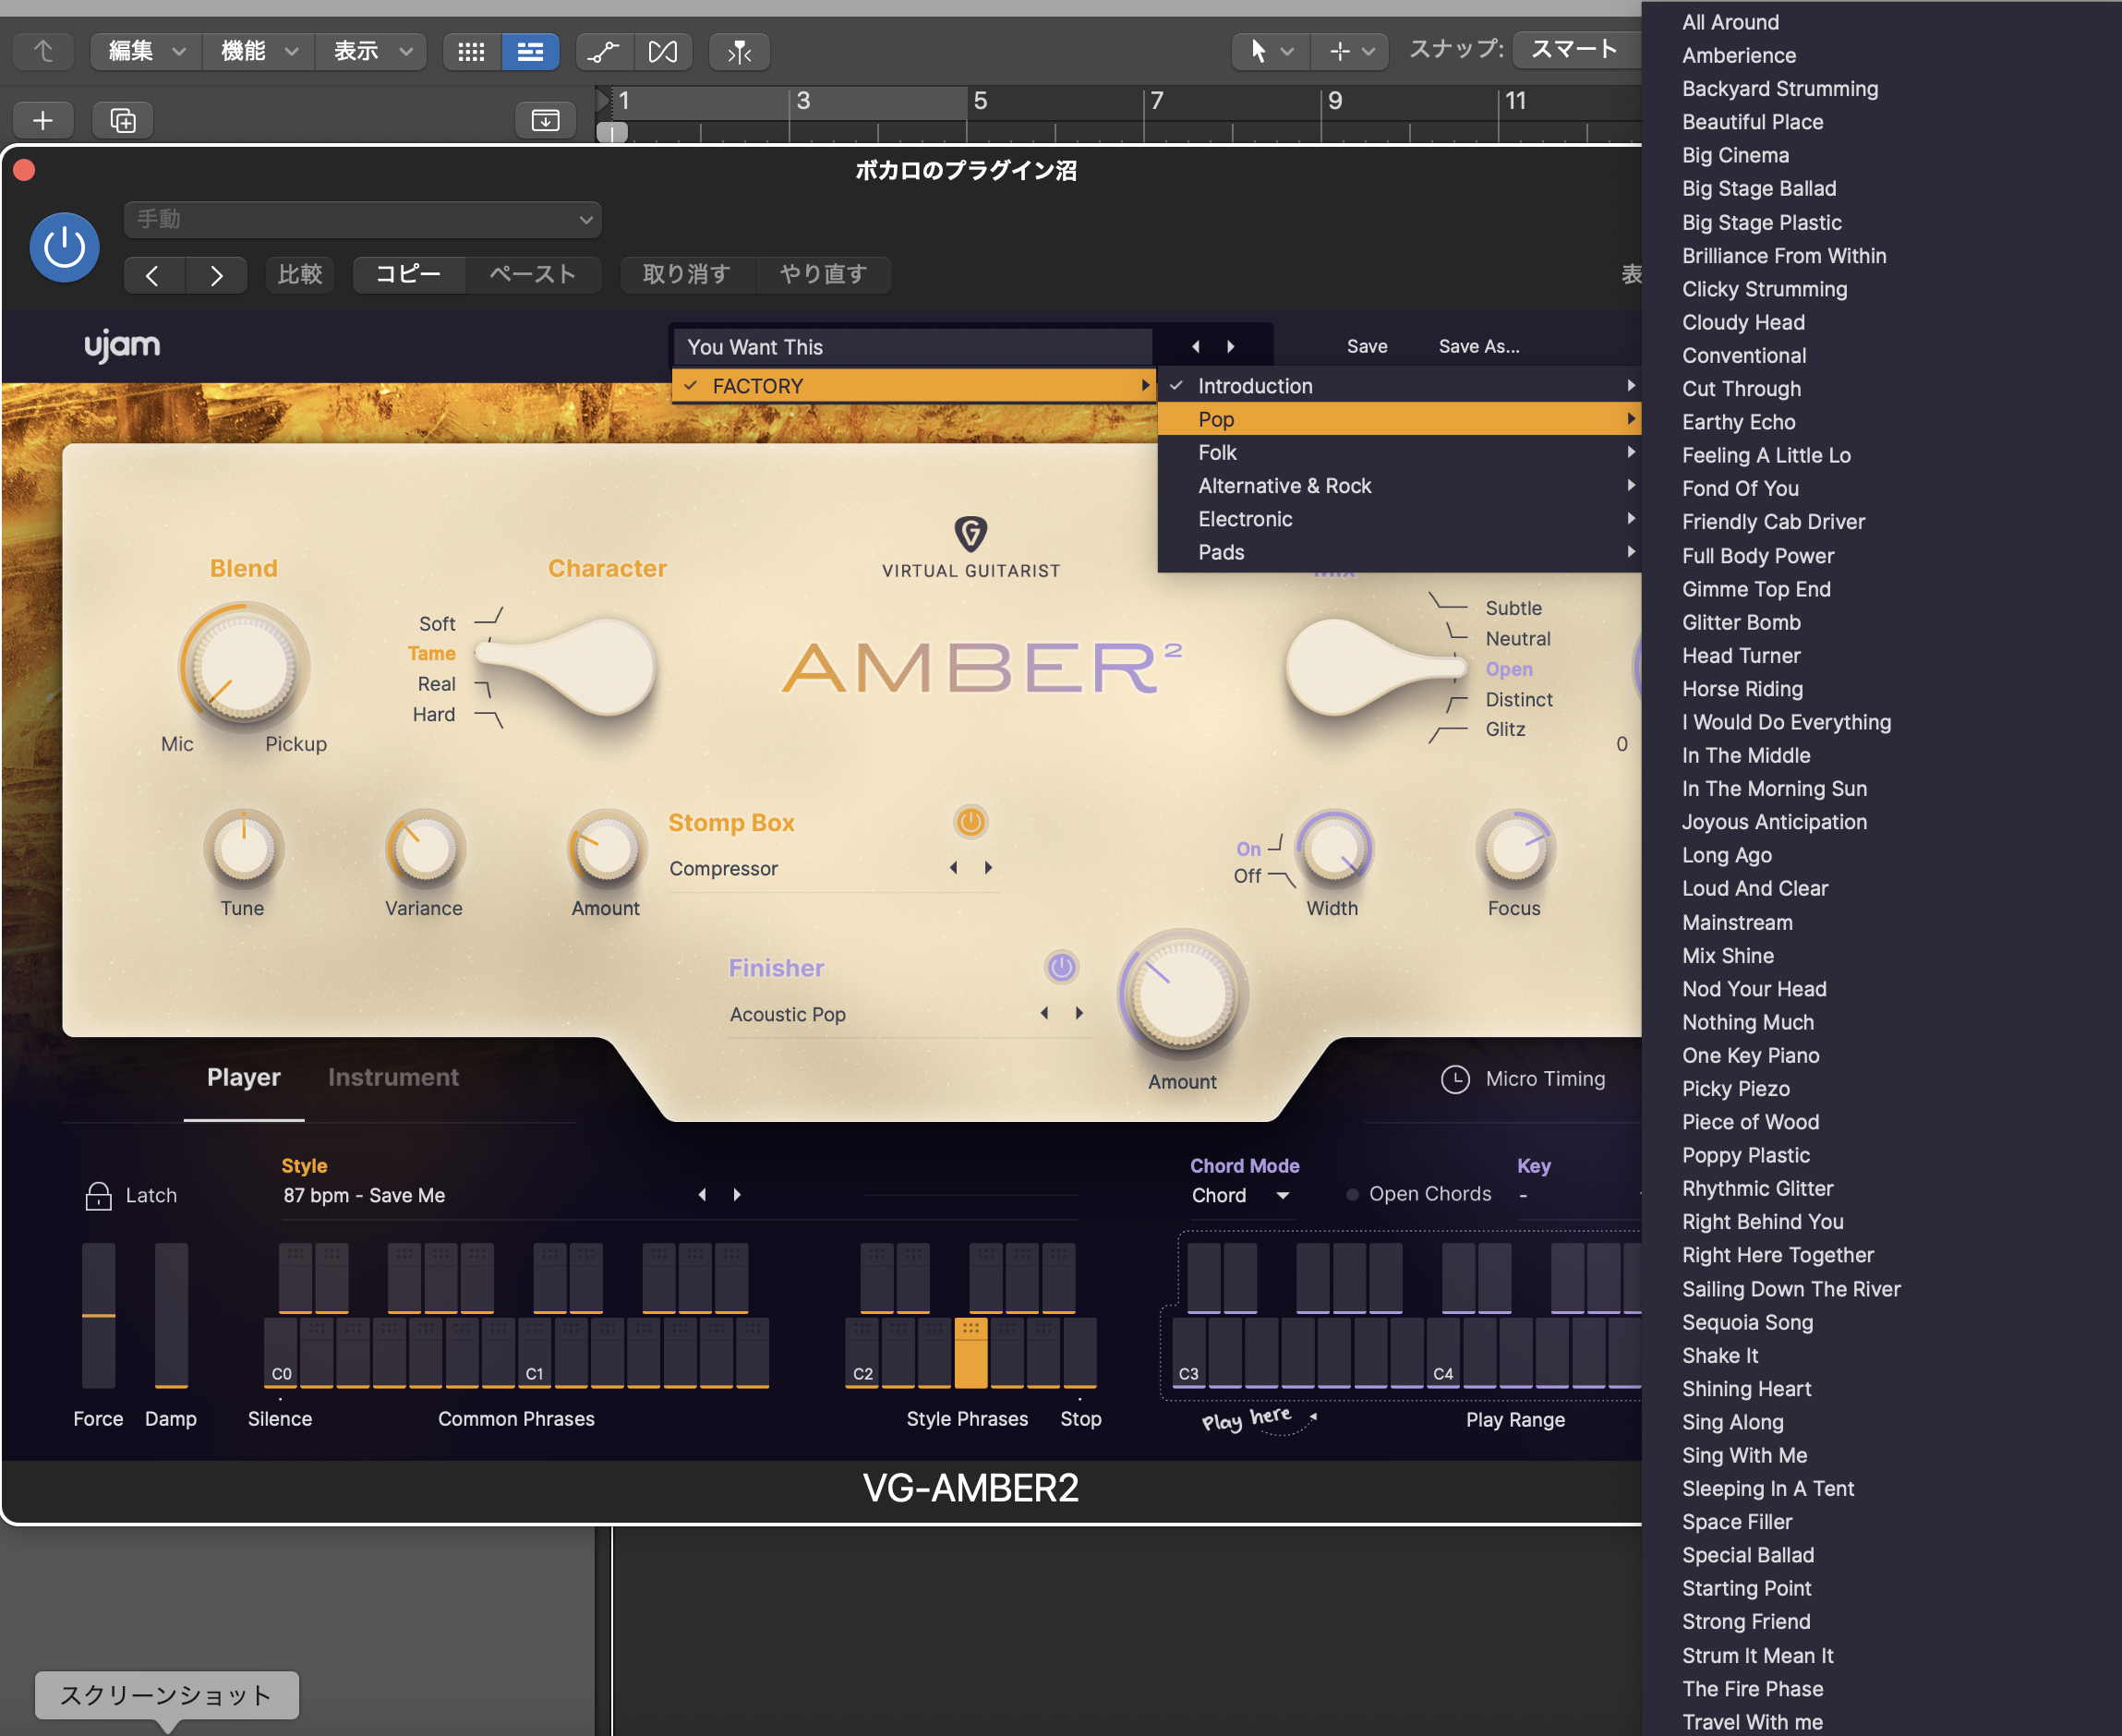Choose the Glitter Bomb preset

click(x=1741, y=622)
